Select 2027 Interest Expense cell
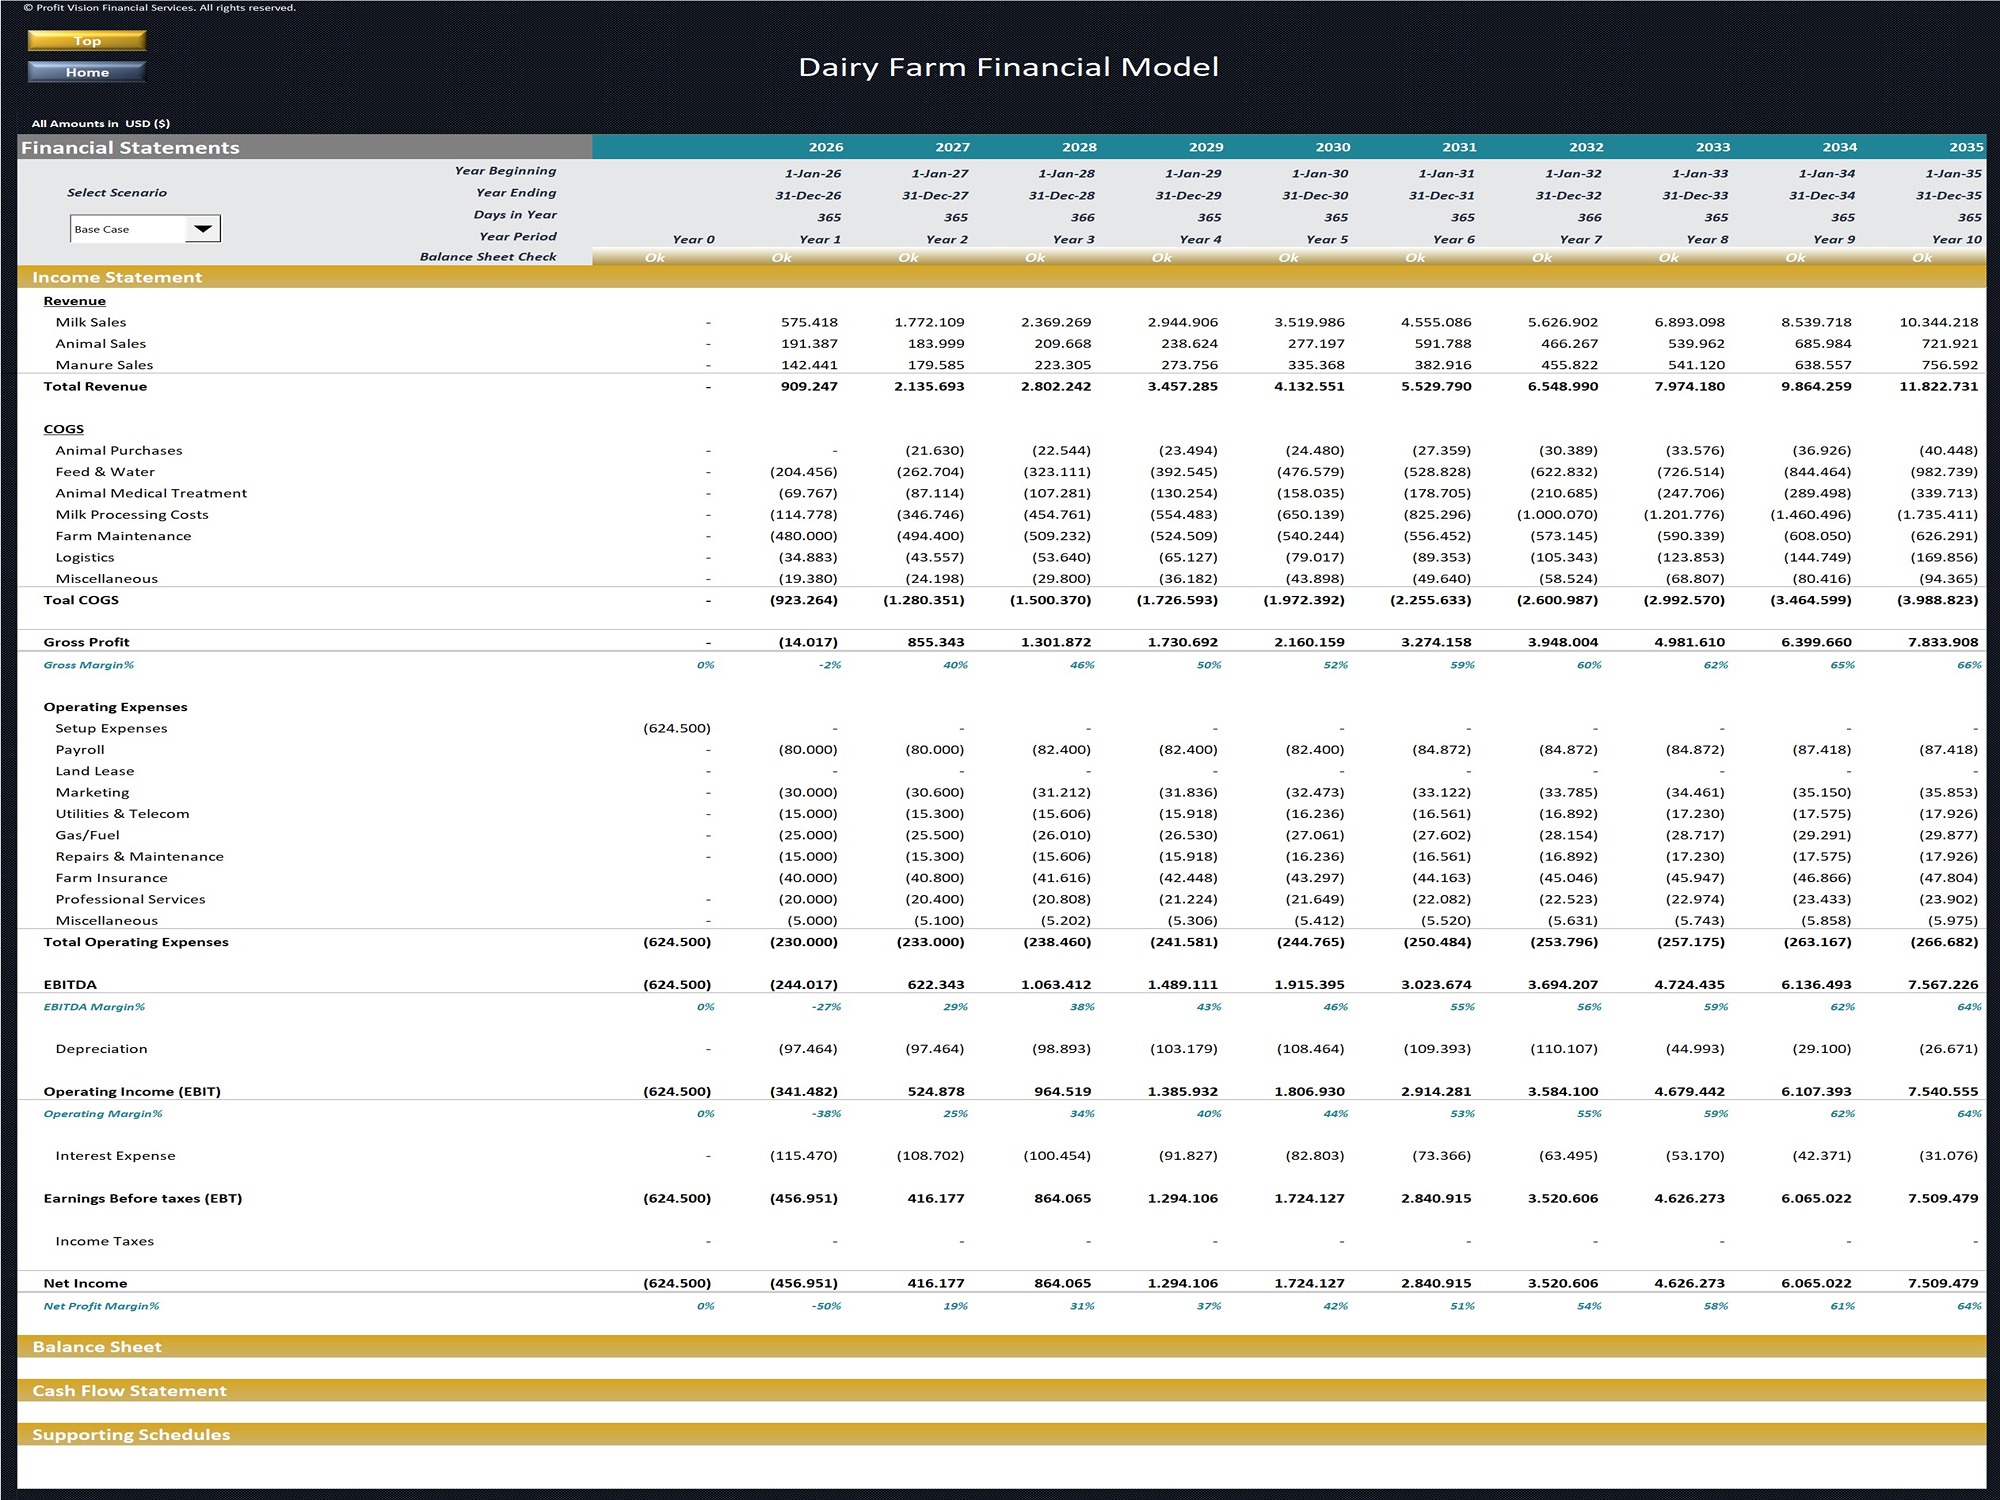Image resolution: width=2000 pixels, height=1500 pixels. pos(930,1156)
